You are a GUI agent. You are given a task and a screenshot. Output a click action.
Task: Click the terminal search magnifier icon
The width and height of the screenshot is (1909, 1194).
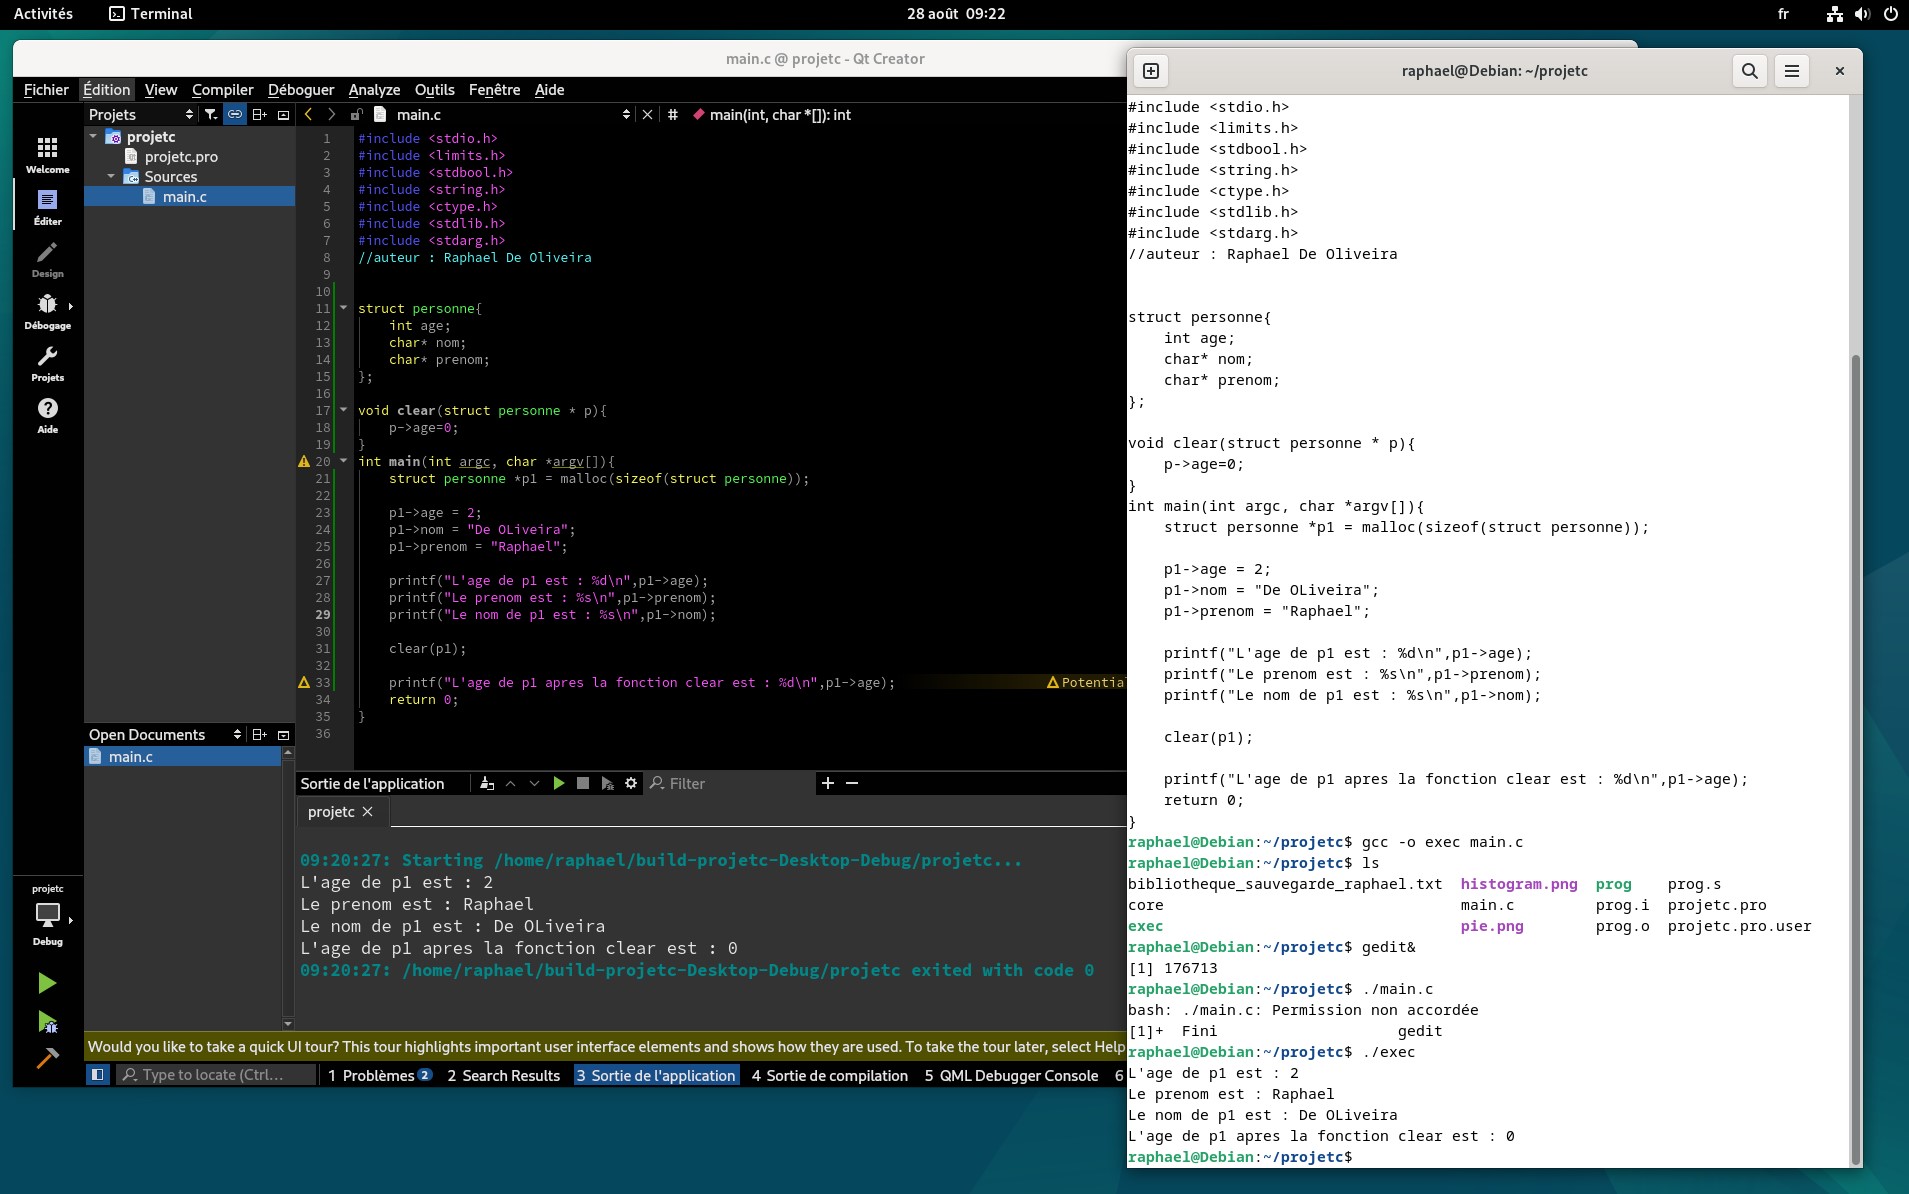pyautogui.click(x=1749, y=71)
